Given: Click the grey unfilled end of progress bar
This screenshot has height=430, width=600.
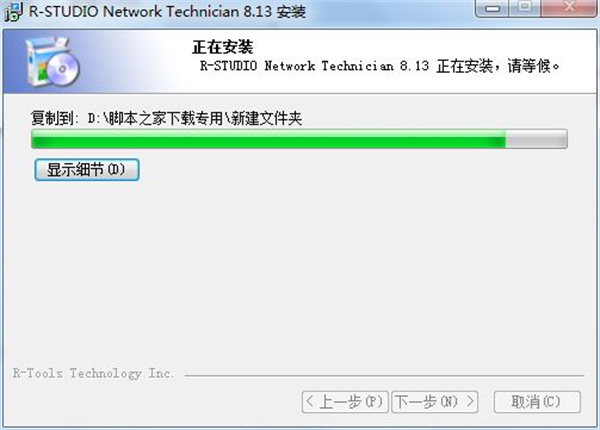Looking at the screenshot, I should [x=536, y=139].
